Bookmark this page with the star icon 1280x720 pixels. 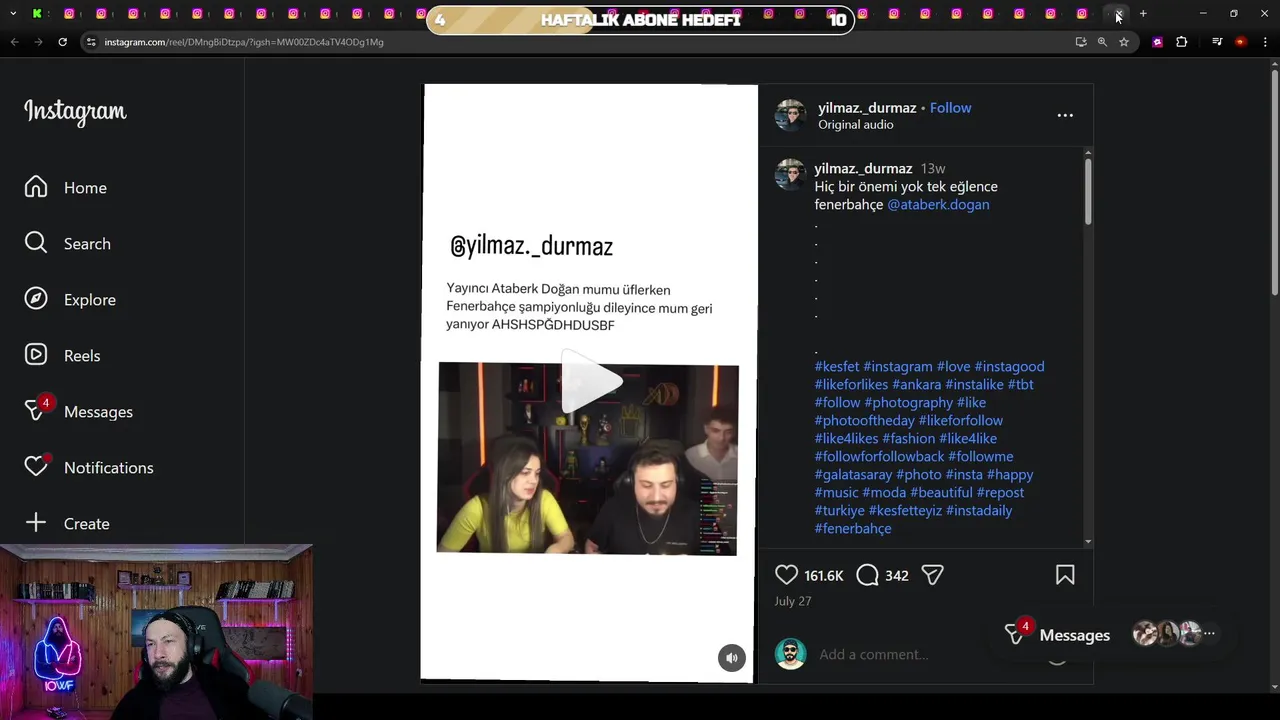click(x=1124, y=42)
